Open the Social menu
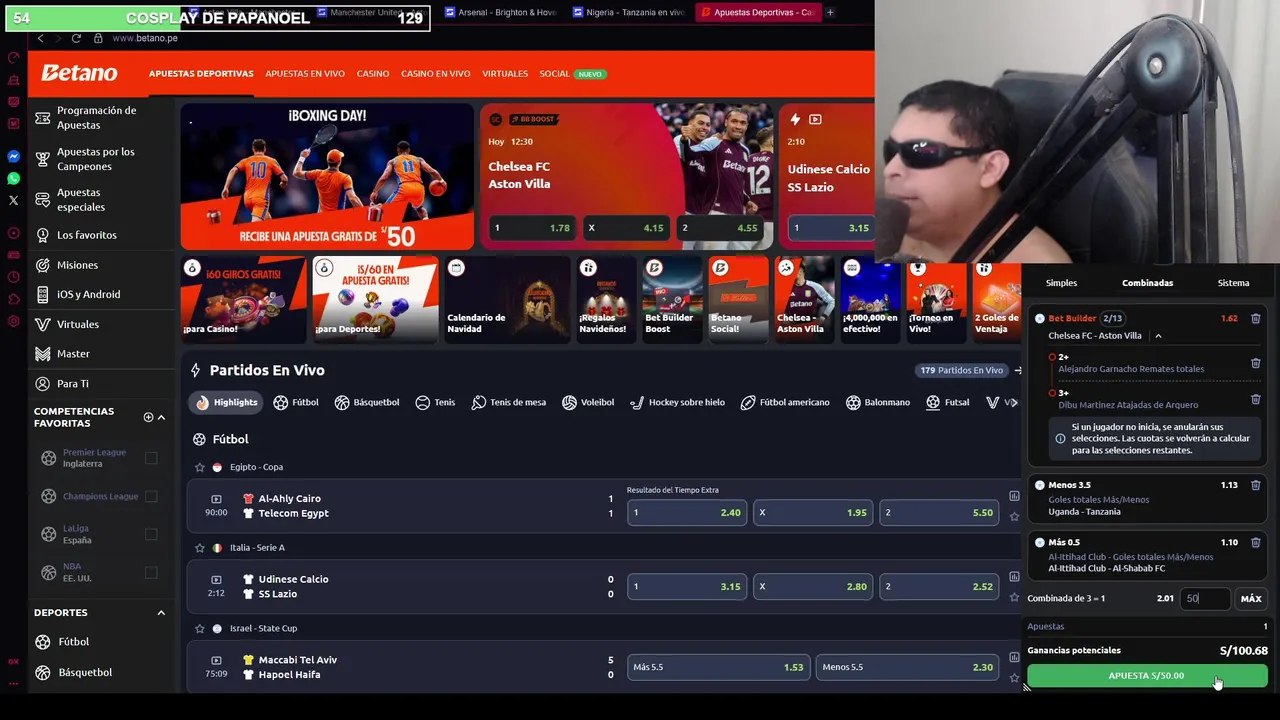1280x720 pixels. (555, 74)
